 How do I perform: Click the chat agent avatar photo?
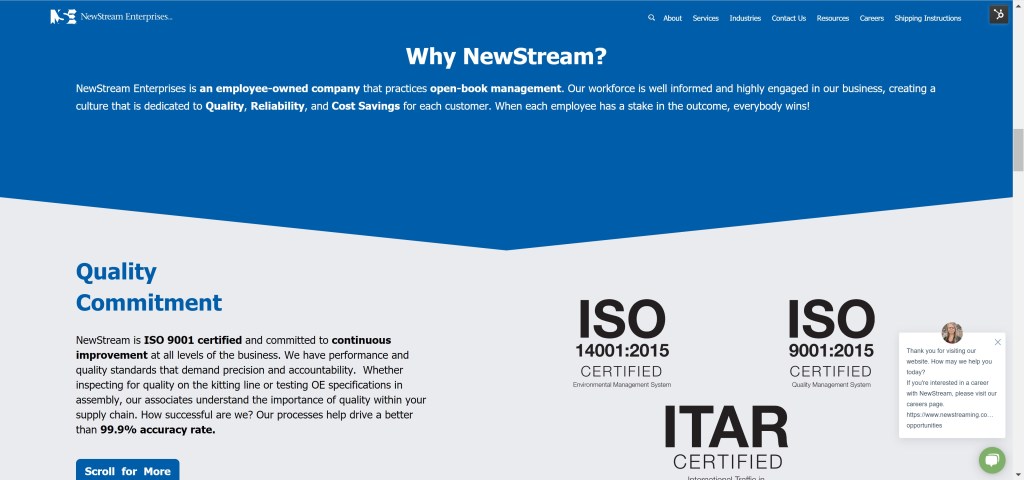coord(952,333)
